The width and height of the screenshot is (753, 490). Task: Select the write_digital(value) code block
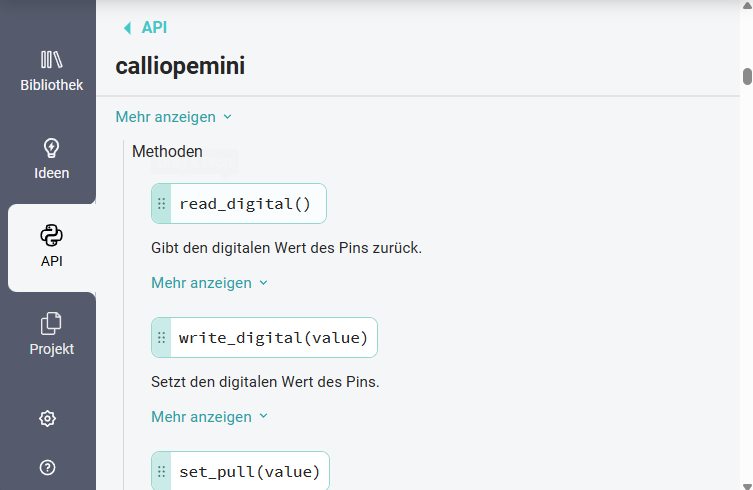pyautogui.click(x=273, y=338)
